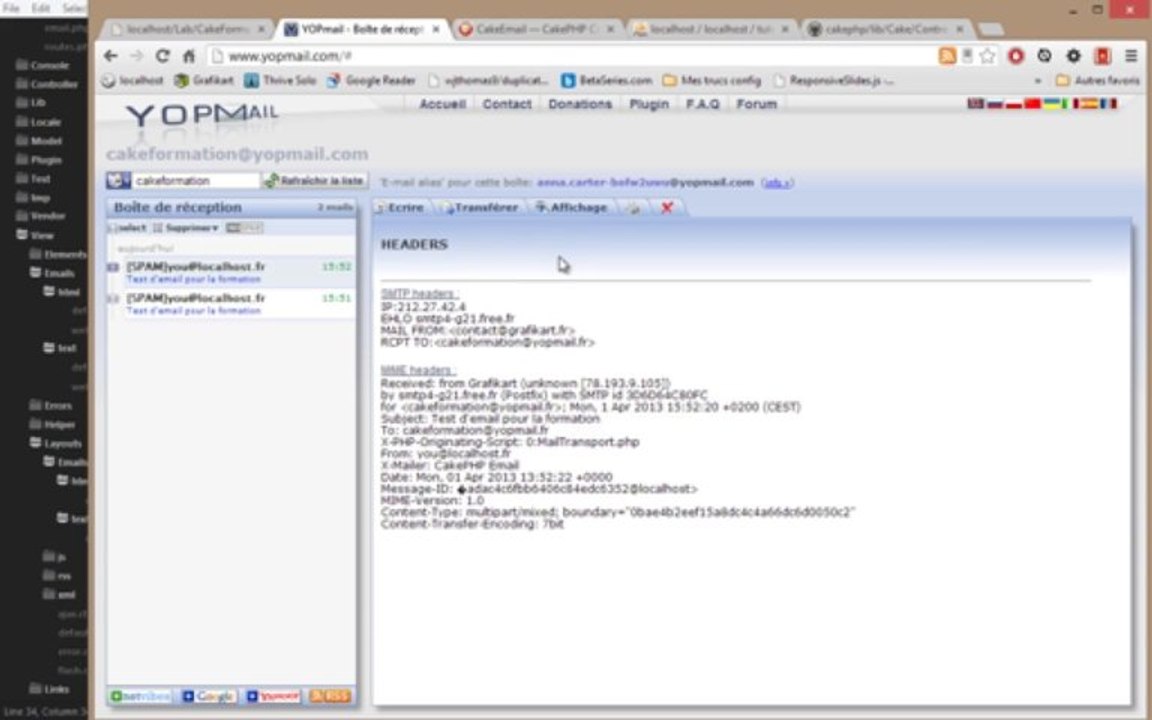Open bookmarks overflow arrow
This screenshot has height=720, width=1152.
[x=1037, y=81]
